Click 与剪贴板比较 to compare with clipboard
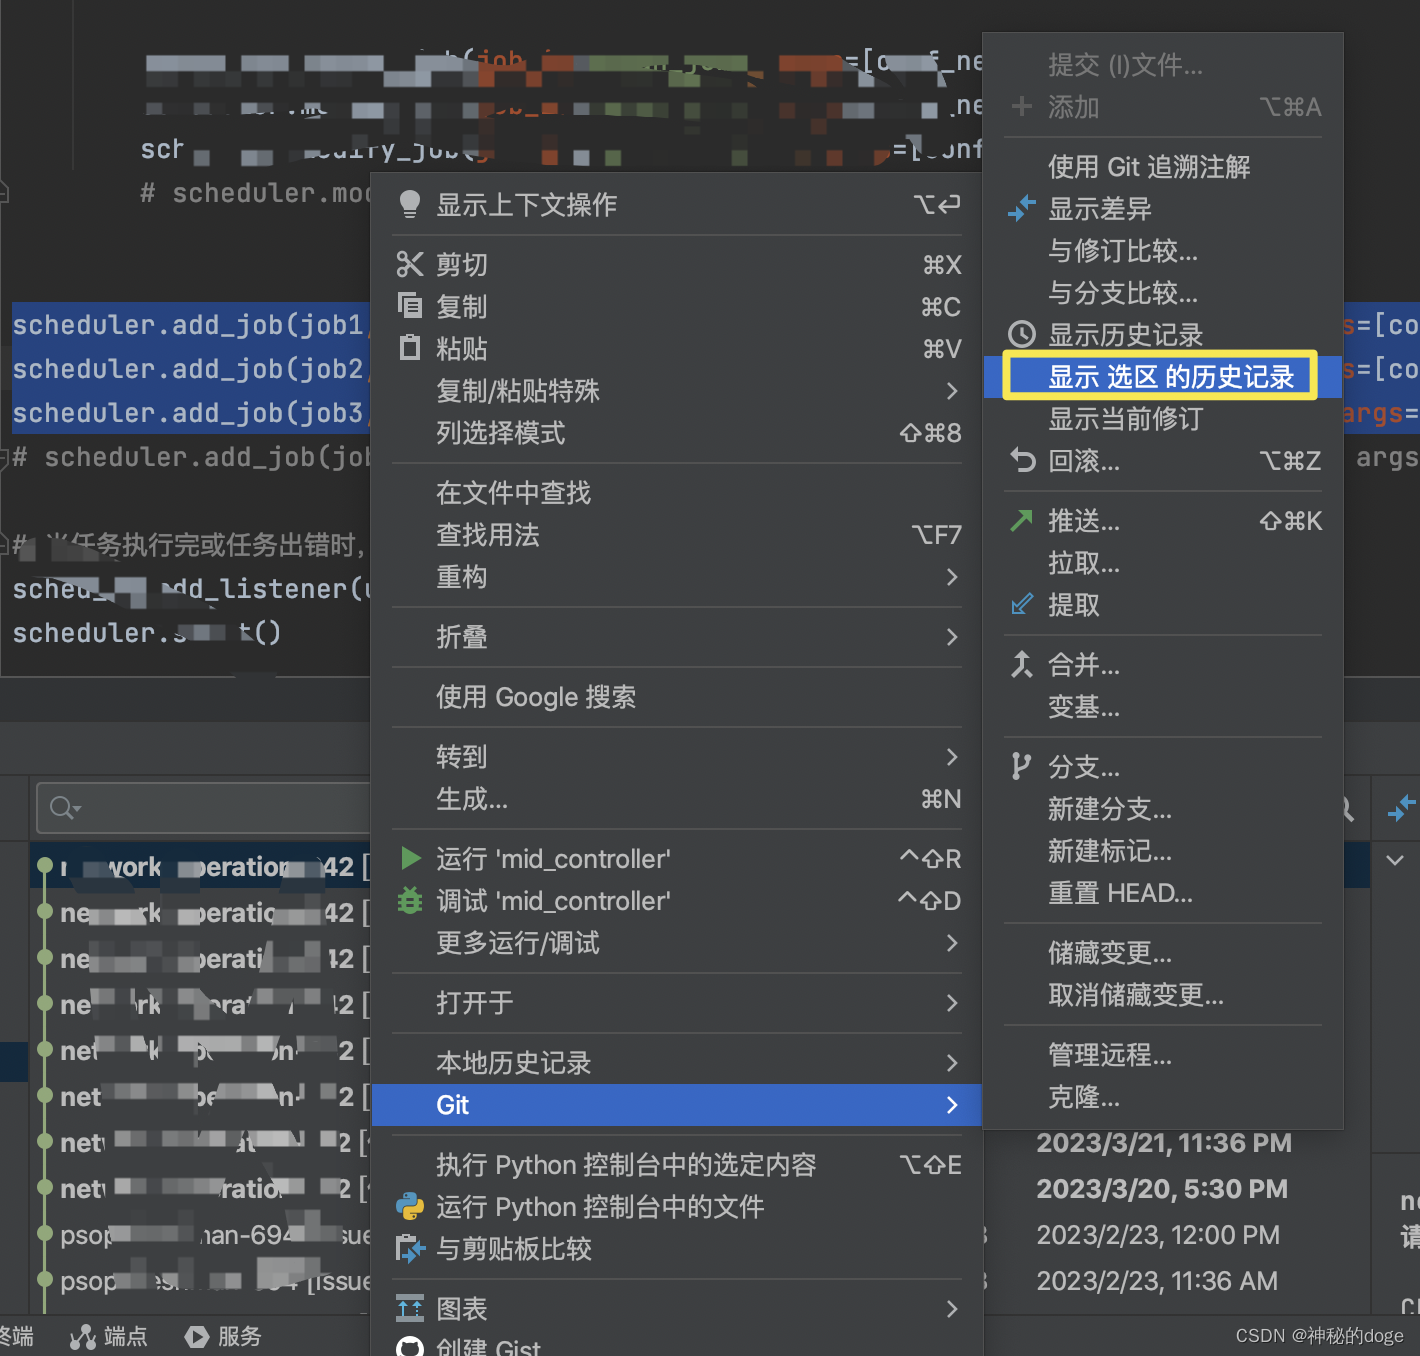 pos(515,1249)
